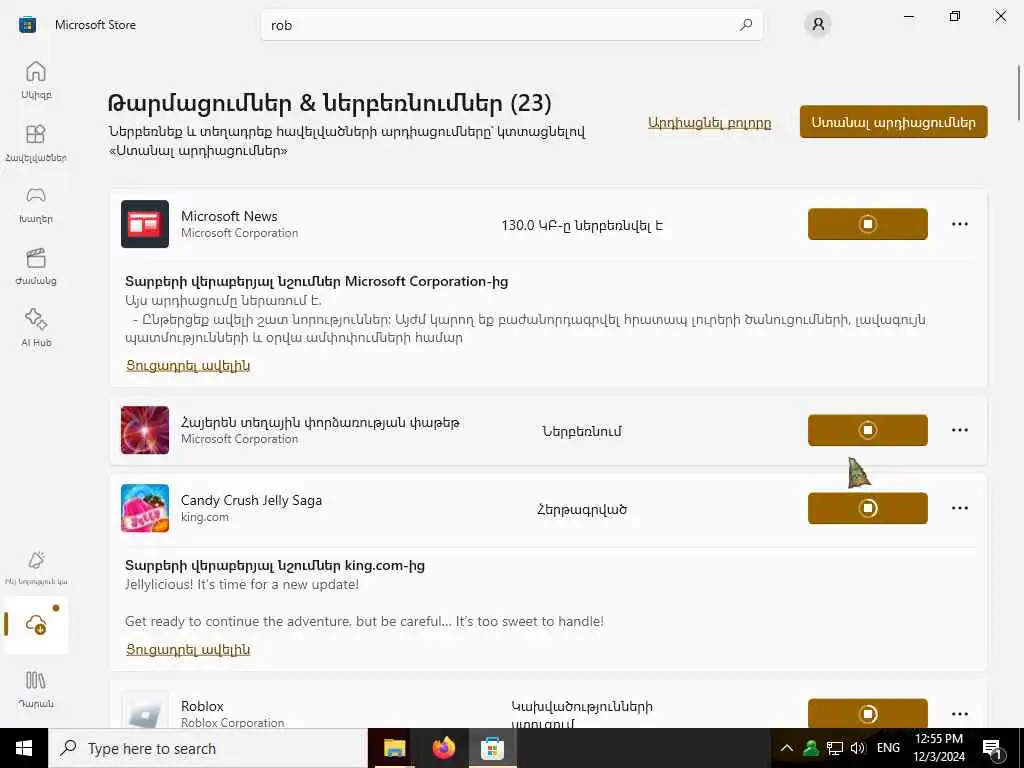Screen dimensions: 1024x768
Task: Click the taskbar 'Type here to search' box
Action: click(x=208, y=748)
